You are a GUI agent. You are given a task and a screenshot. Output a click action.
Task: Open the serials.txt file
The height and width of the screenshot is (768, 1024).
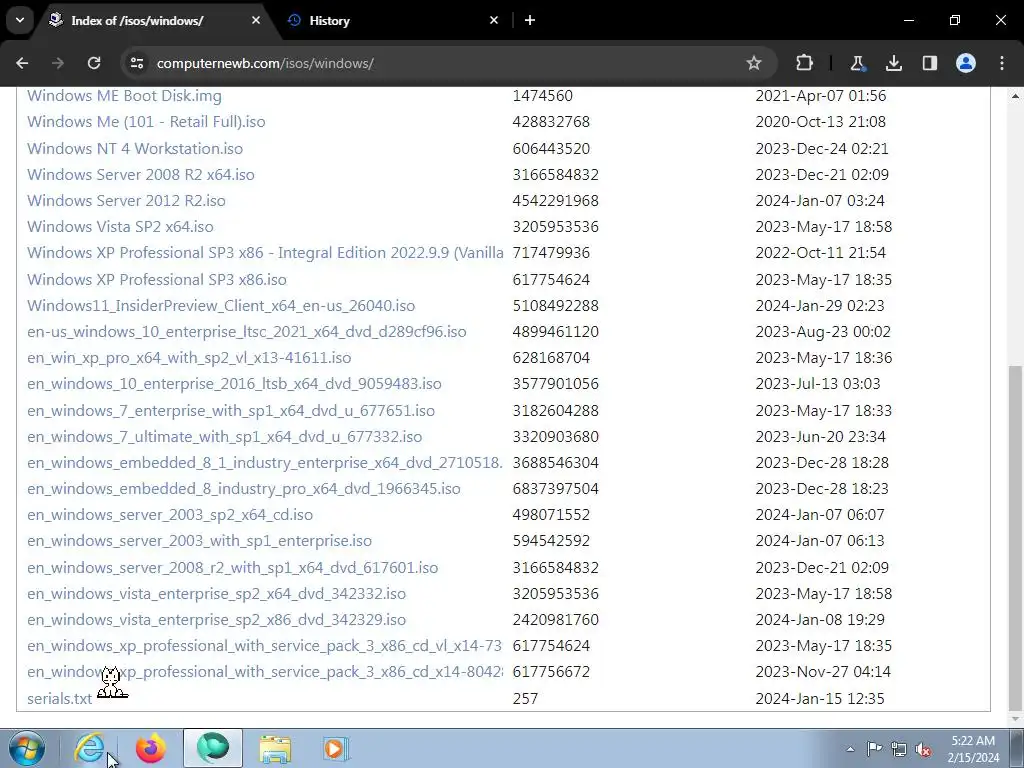coord(59,699)
